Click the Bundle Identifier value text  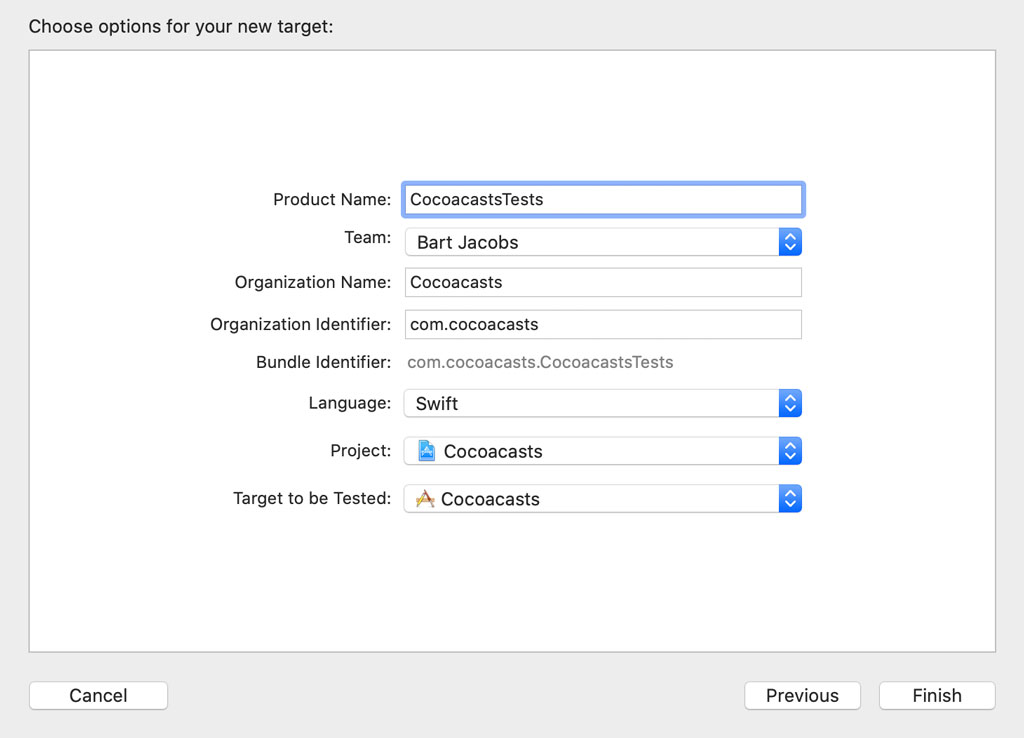[540, 363]
